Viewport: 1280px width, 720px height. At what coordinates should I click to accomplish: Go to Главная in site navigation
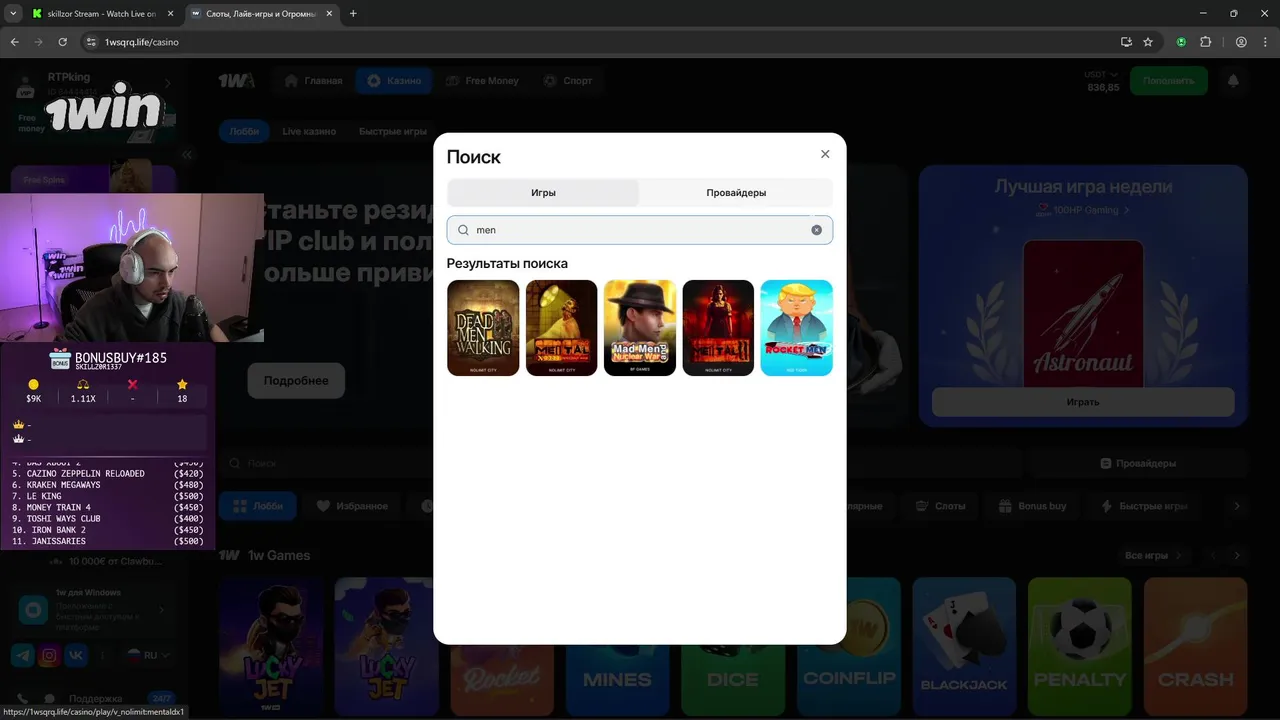point(313,81)
